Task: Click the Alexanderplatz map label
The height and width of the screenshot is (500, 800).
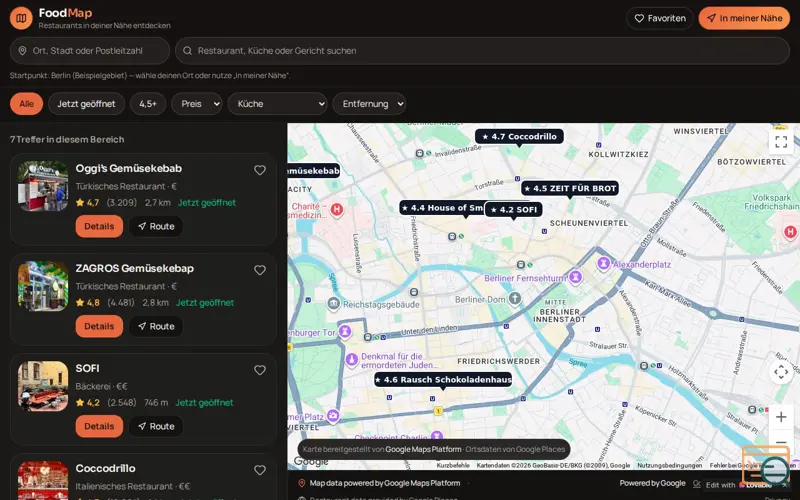Action: 642,264
